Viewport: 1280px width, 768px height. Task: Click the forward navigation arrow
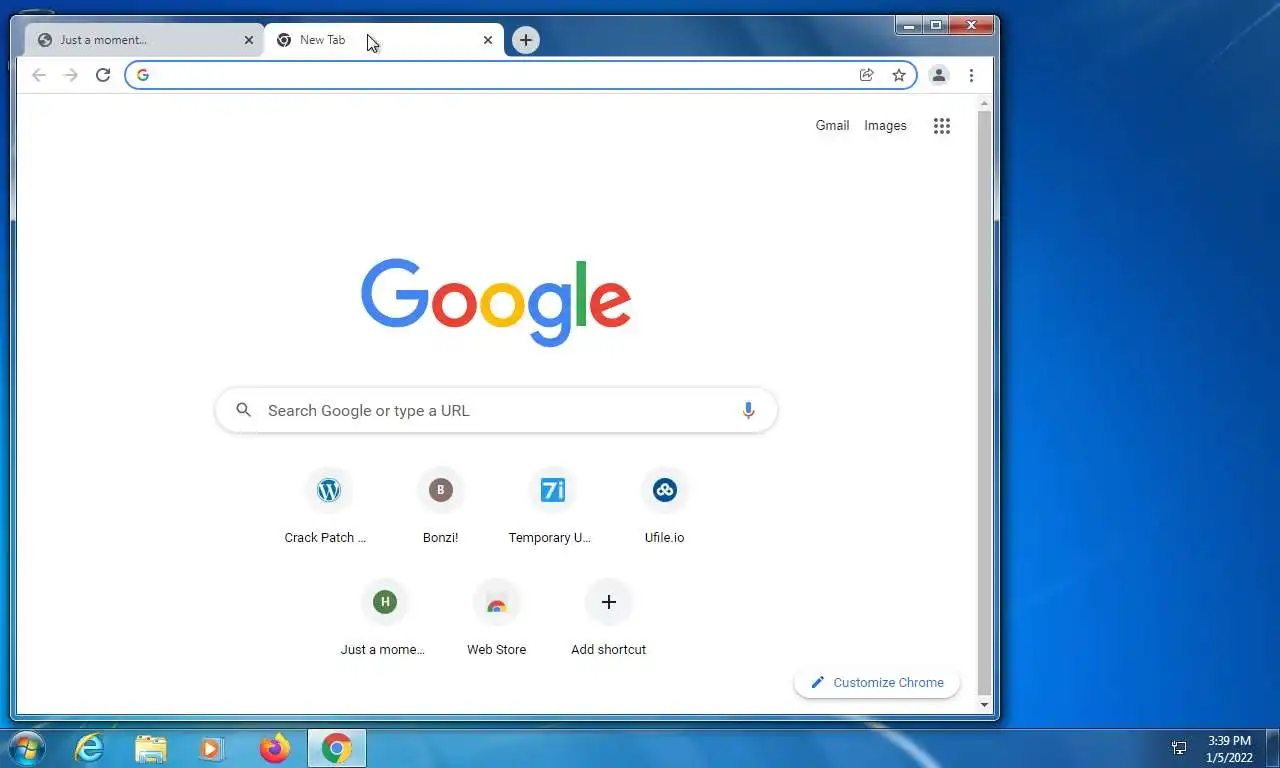coord(71,75)
